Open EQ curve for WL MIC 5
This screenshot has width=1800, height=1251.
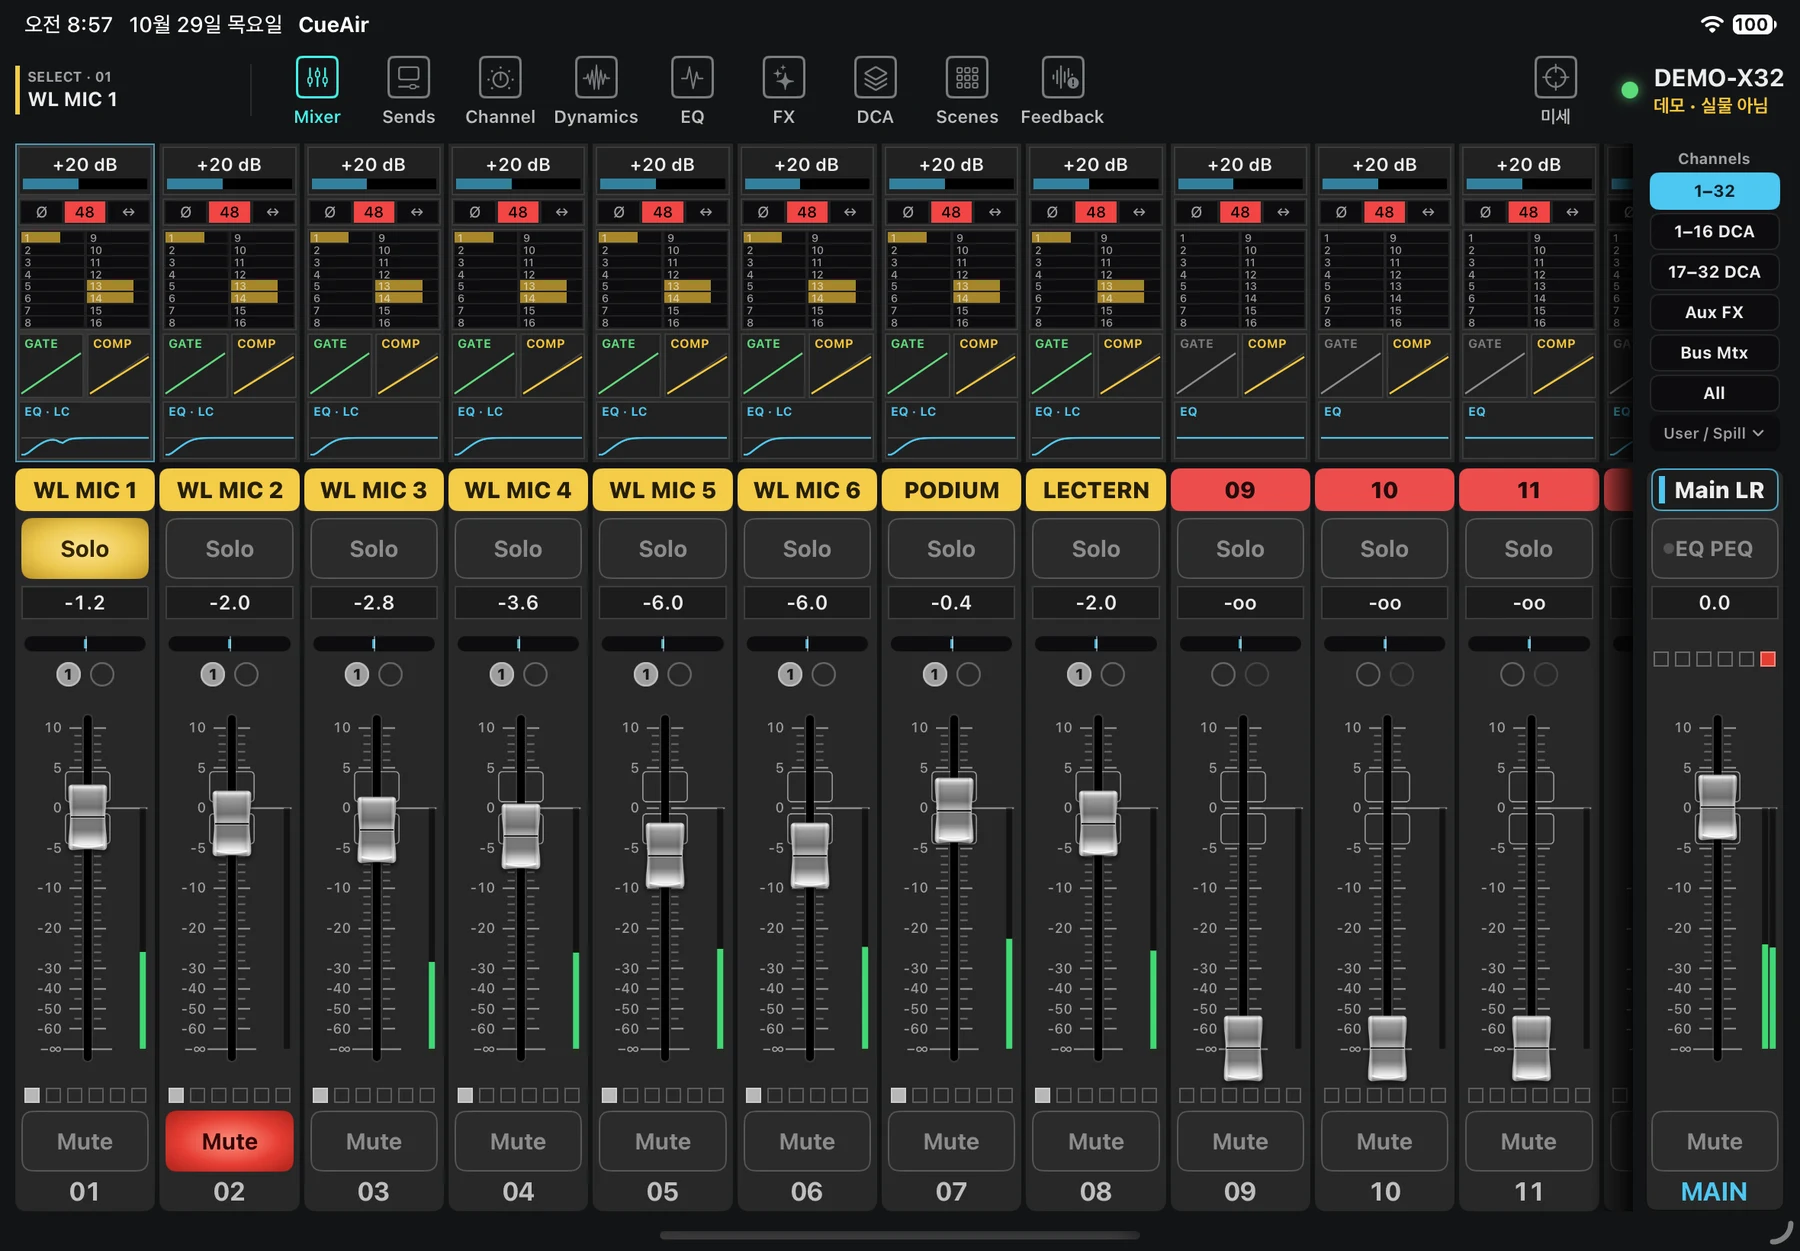tap(662, 429)
